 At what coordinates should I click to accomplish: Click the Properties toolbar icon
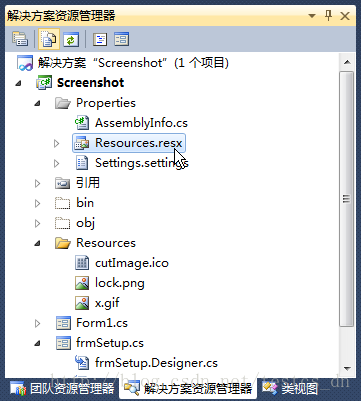(20, 39)
